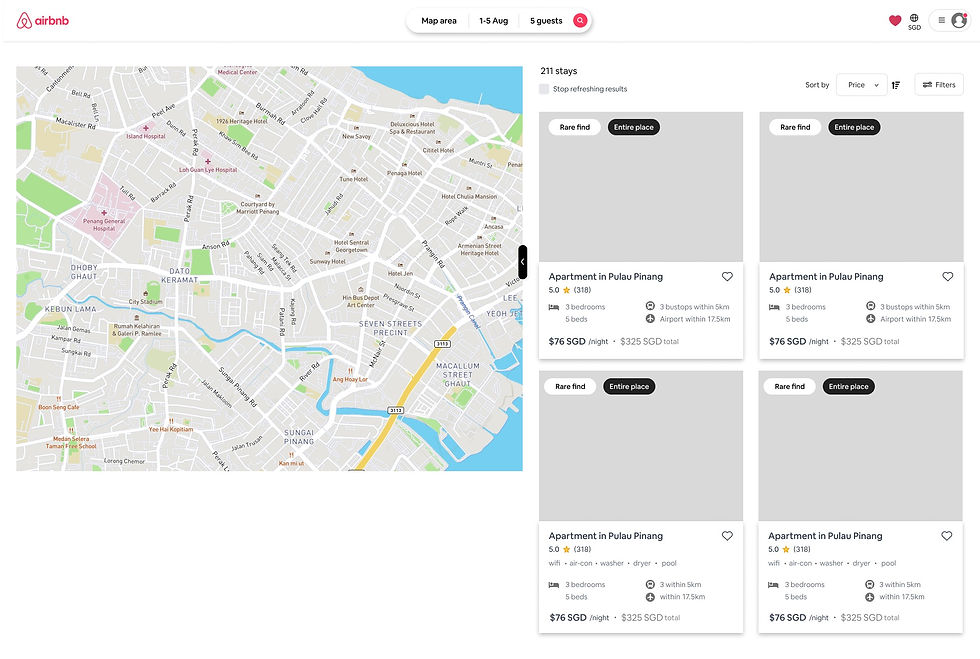Reverse the sort order using the sort icon
This screenshot has width=980, height=659.
tap(896, 85)
